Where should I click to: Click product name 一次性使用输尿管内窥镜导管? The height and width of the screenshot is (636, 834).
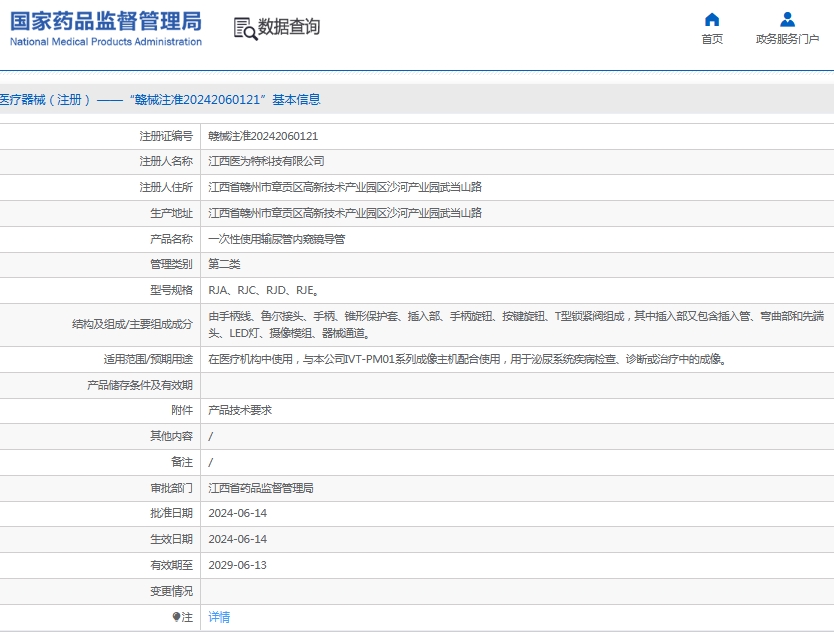coord(277,239)
